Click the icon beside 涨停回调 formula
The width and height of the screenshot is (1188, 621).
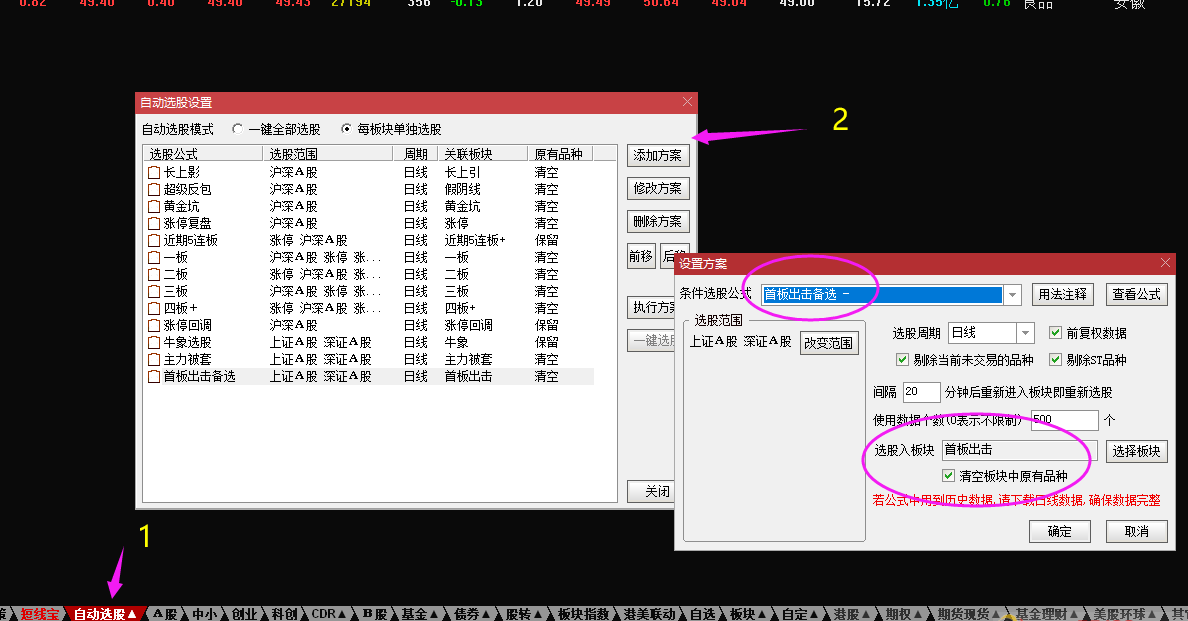click(154, 326)
